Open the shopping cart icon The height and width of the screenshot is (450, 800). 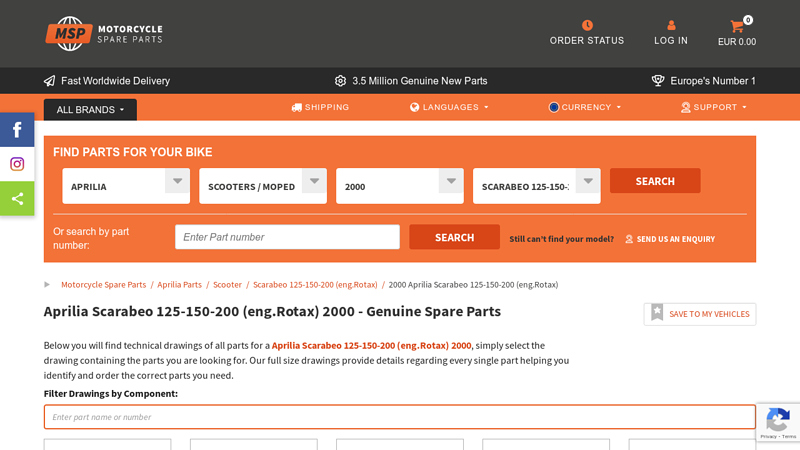pyautogui.click(x=737, y=26)
